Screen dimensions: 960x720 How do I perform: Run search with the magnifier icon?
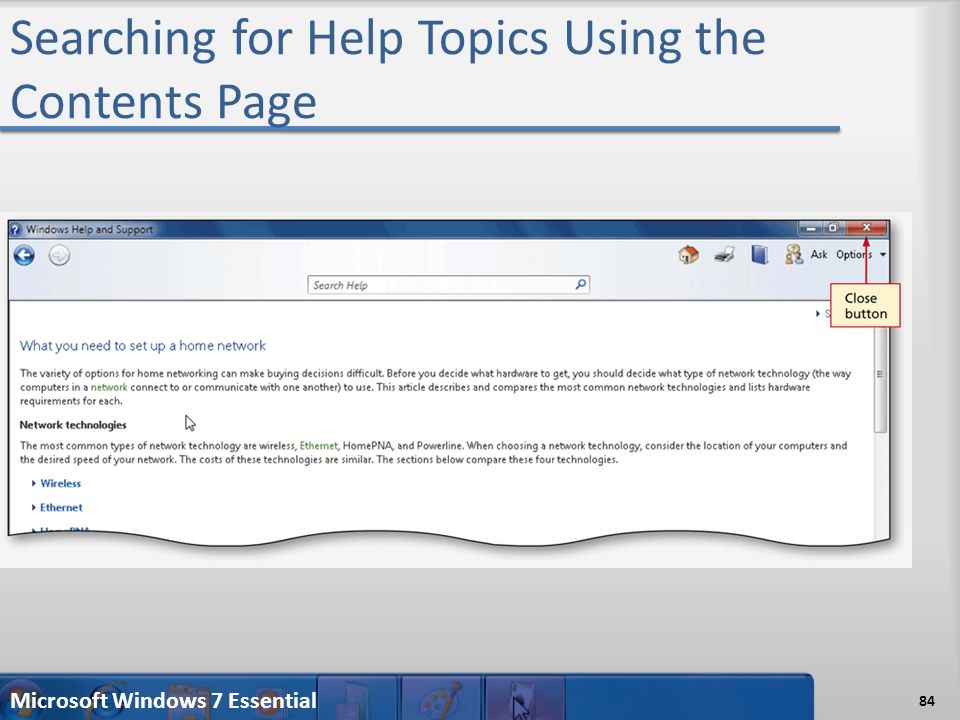pyautogui.click(x=580, y=284)
